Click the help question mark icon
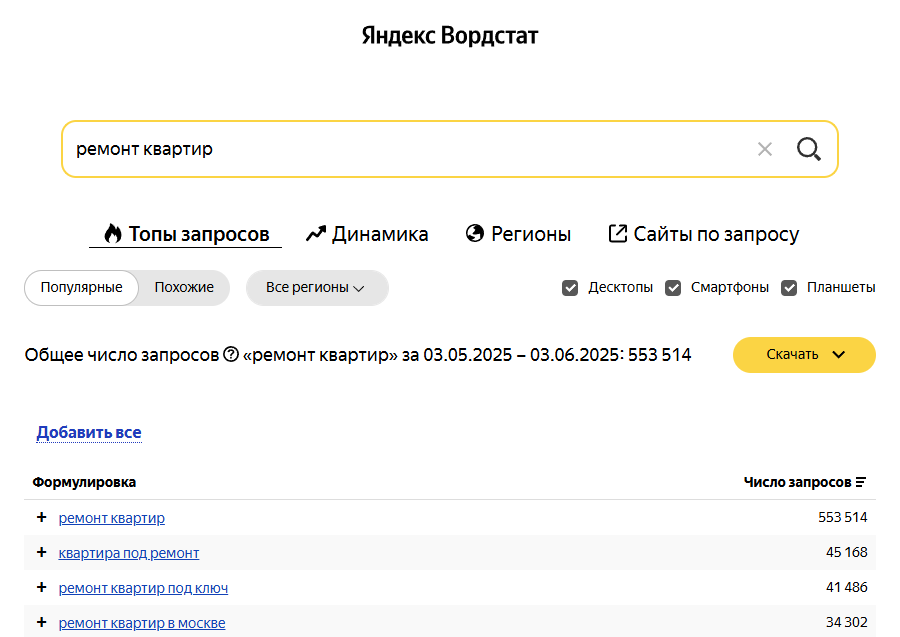 pos(231,355)
